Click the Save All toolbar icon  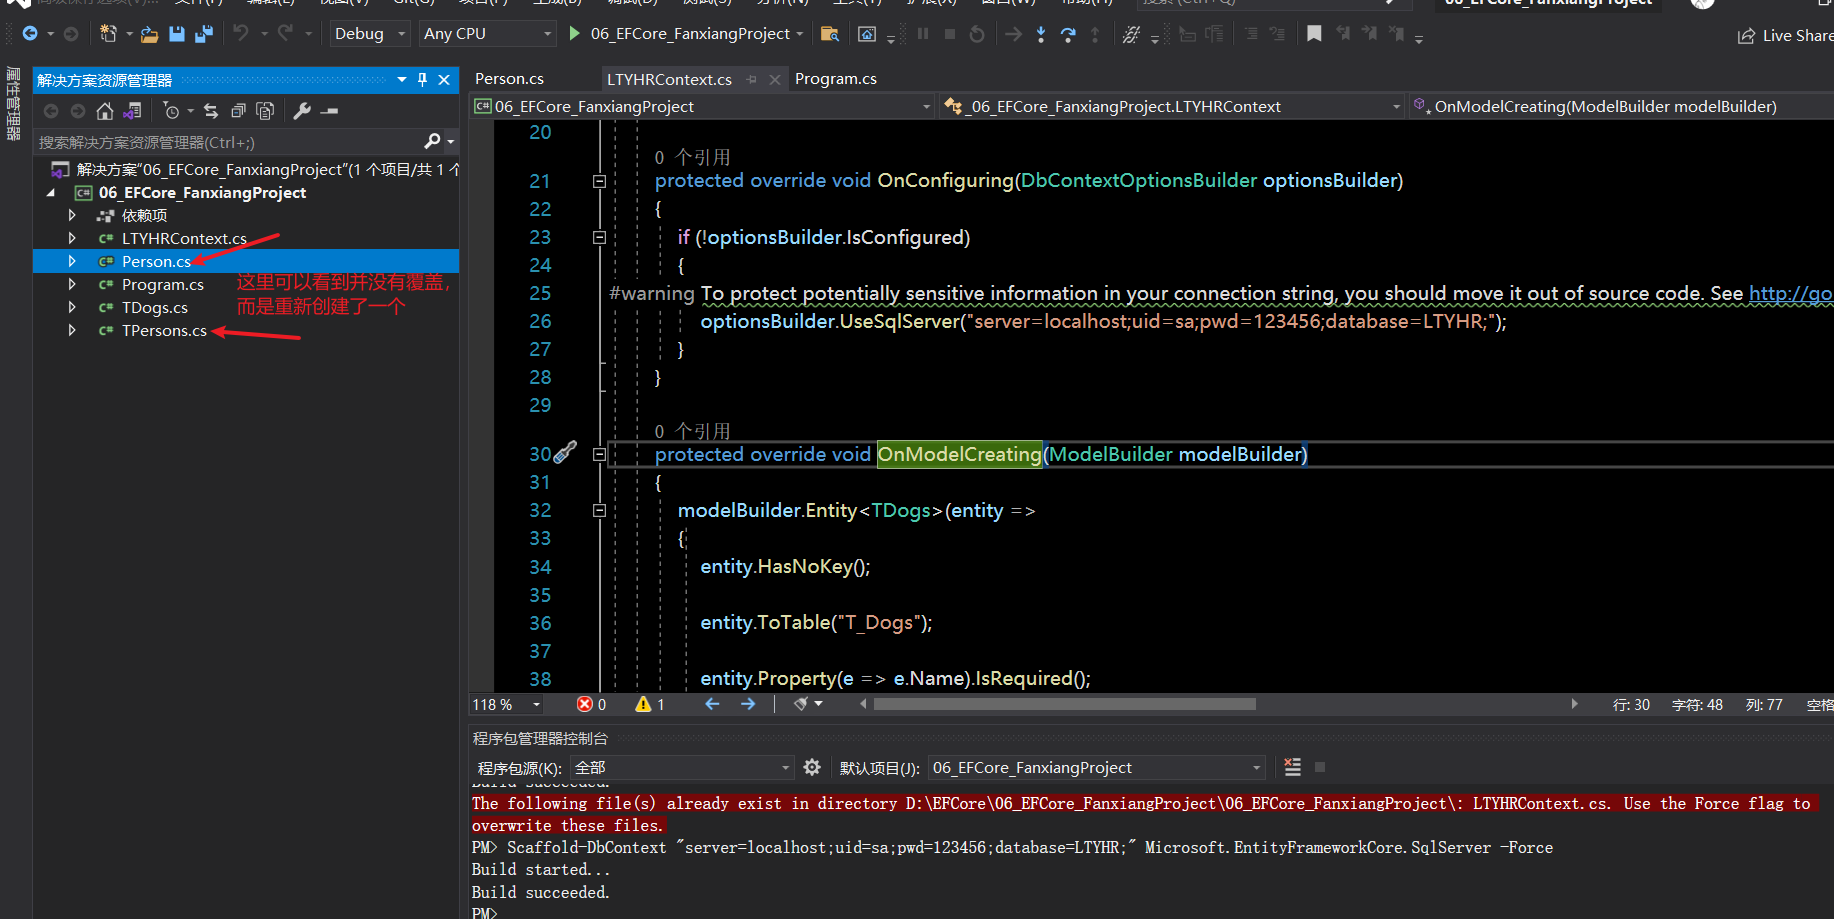[204, 34]
